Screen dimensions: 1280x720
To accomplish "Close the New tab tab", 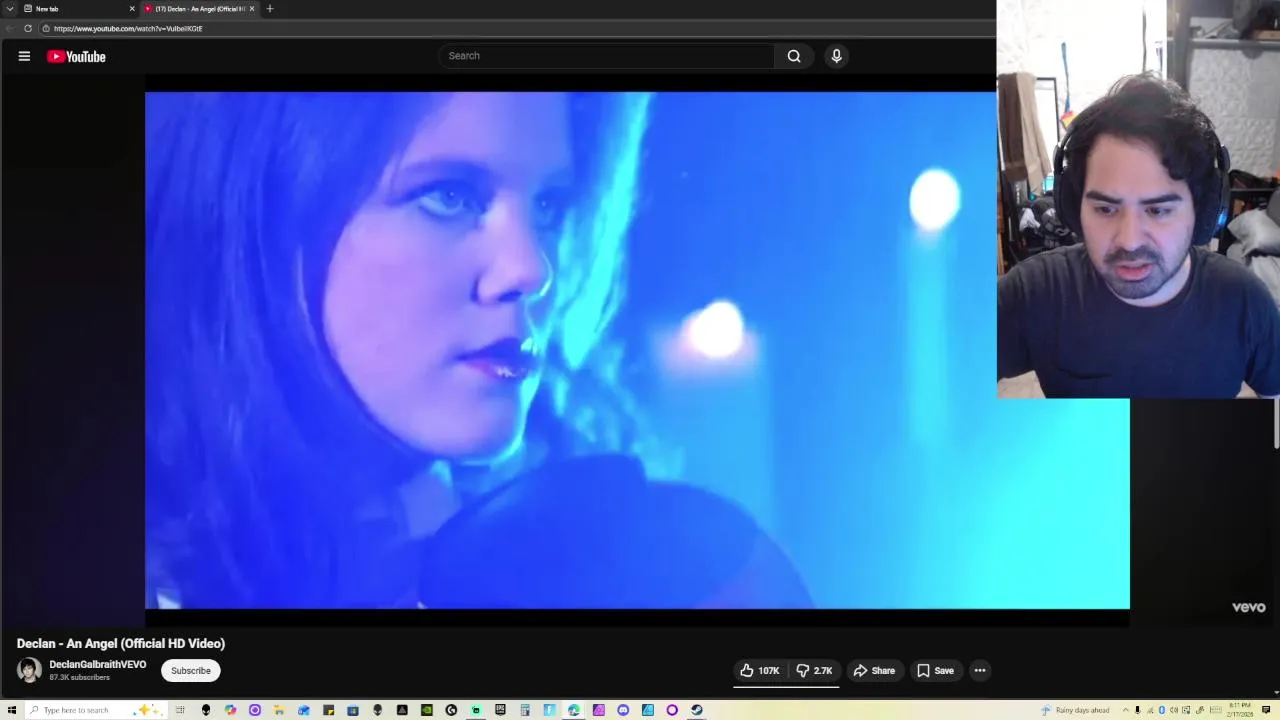I will click(x=132, y=9).
